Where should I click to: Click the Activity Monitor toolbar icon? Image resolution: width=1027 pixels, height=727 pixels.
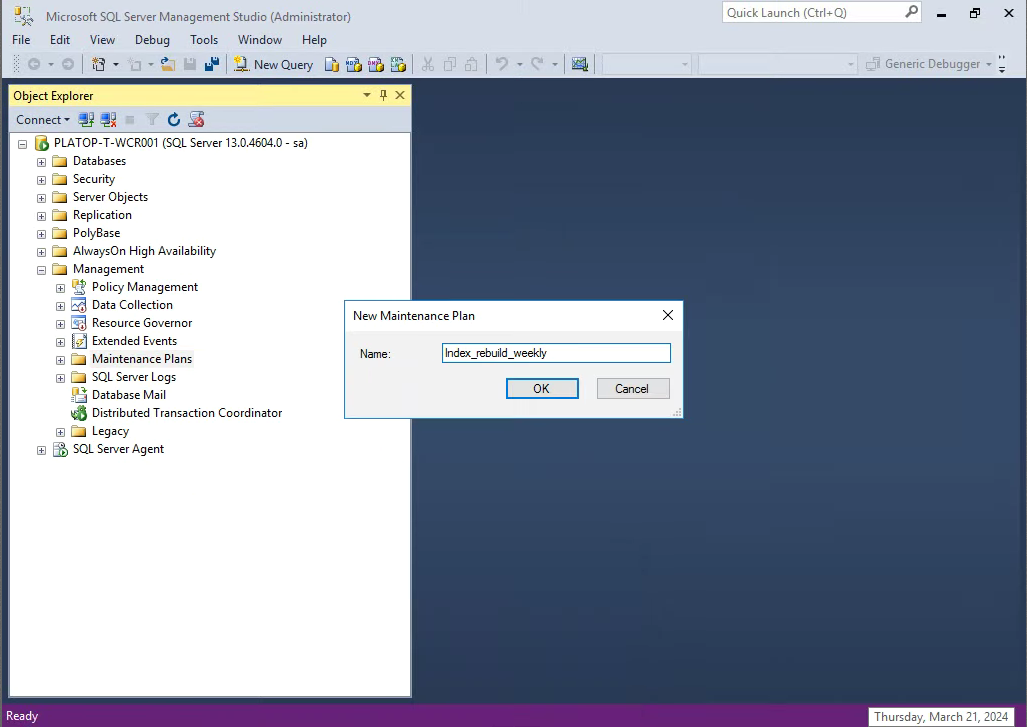(579, 64)
